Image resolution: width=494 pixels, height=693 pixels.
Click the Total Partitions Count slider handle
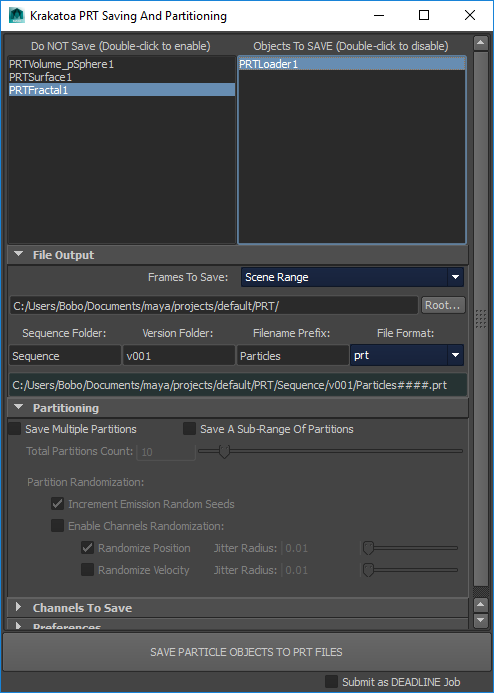tap(224, 451)
